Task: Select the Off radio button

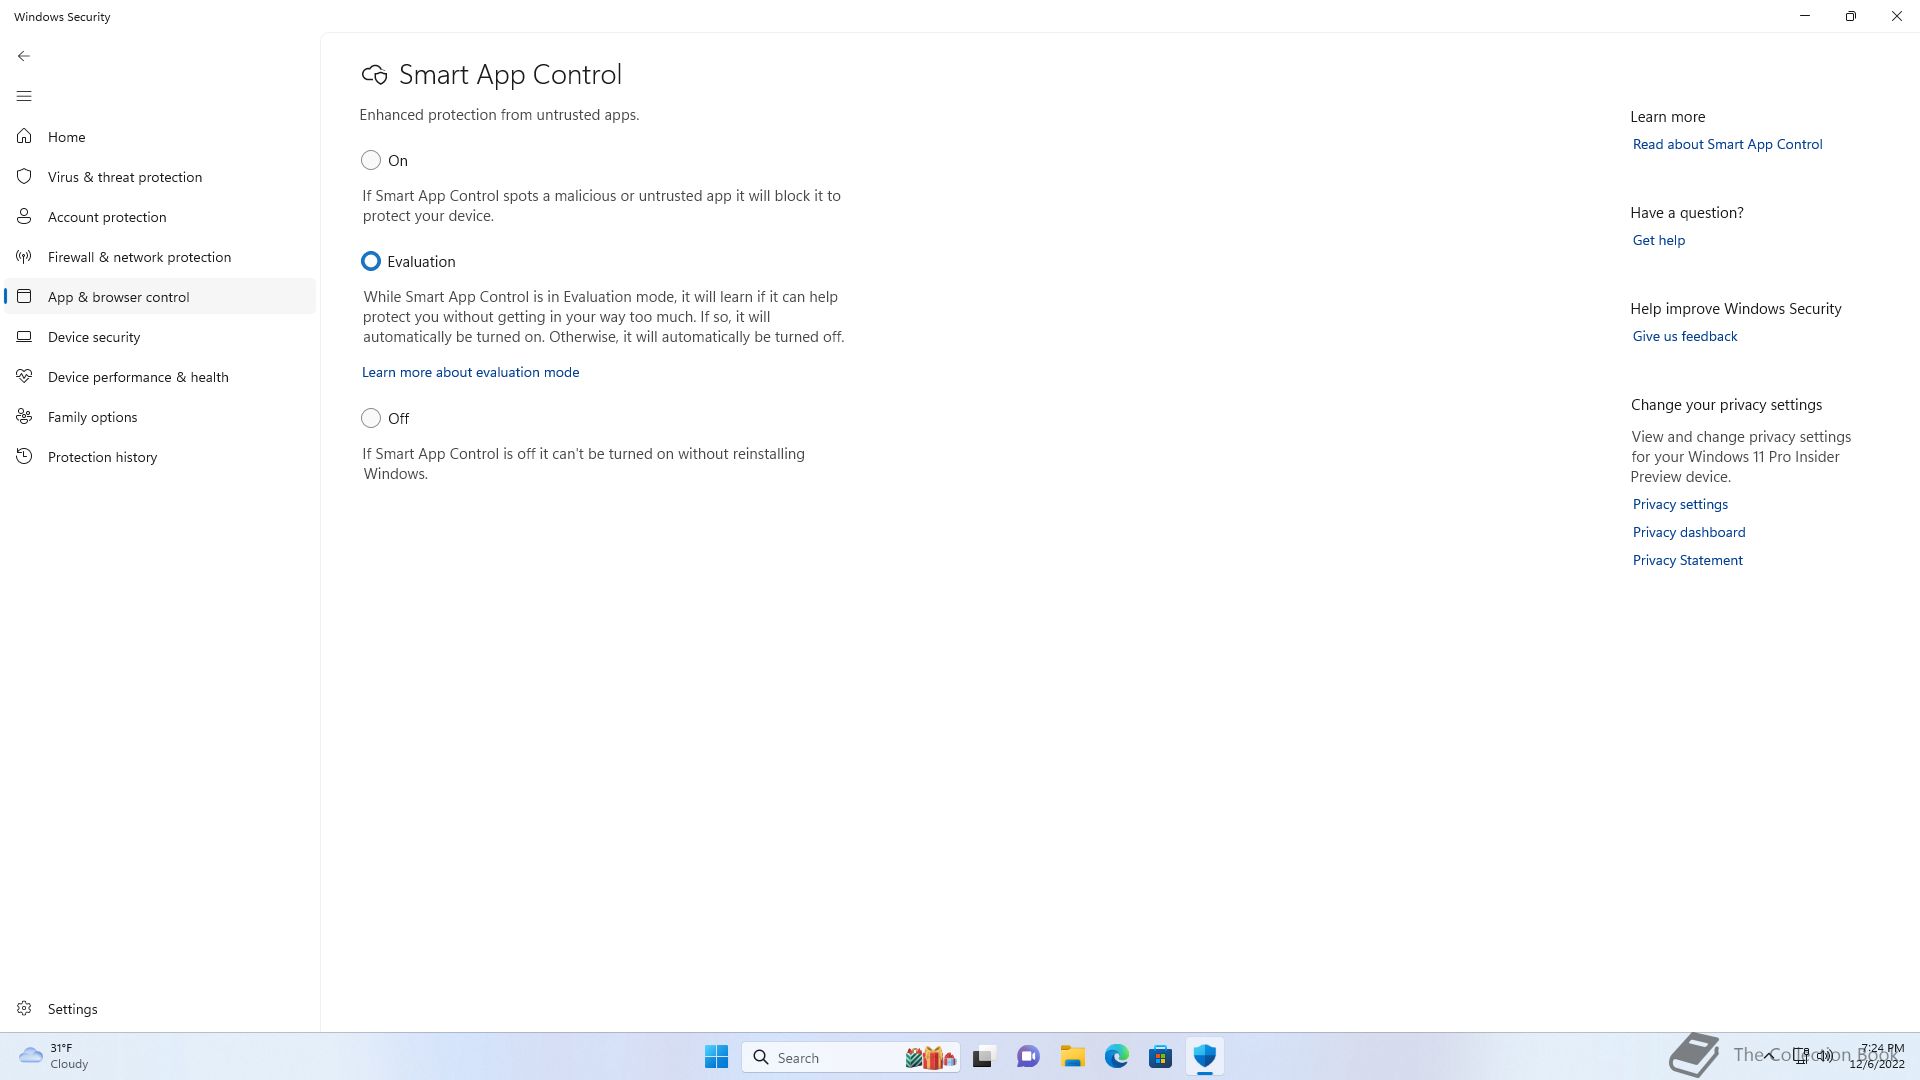Action: pos(371,418)
